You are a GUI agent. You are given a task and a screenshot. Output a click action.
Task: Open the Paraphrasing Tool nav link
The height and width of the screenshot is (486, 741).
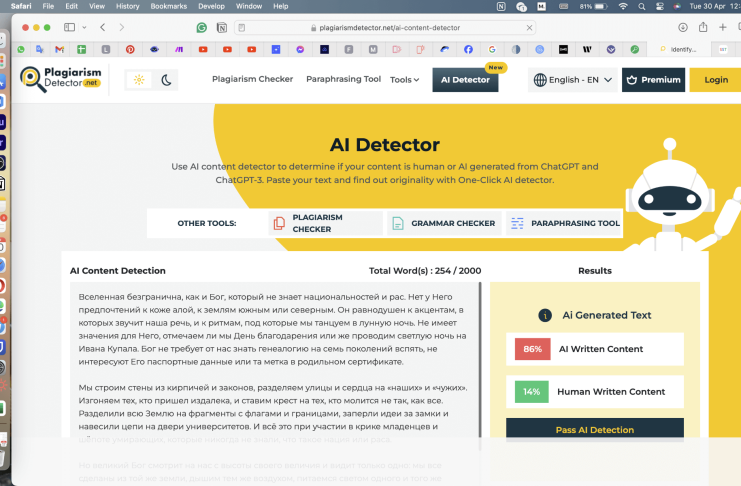pyautogui.click(x=344, y=79)
